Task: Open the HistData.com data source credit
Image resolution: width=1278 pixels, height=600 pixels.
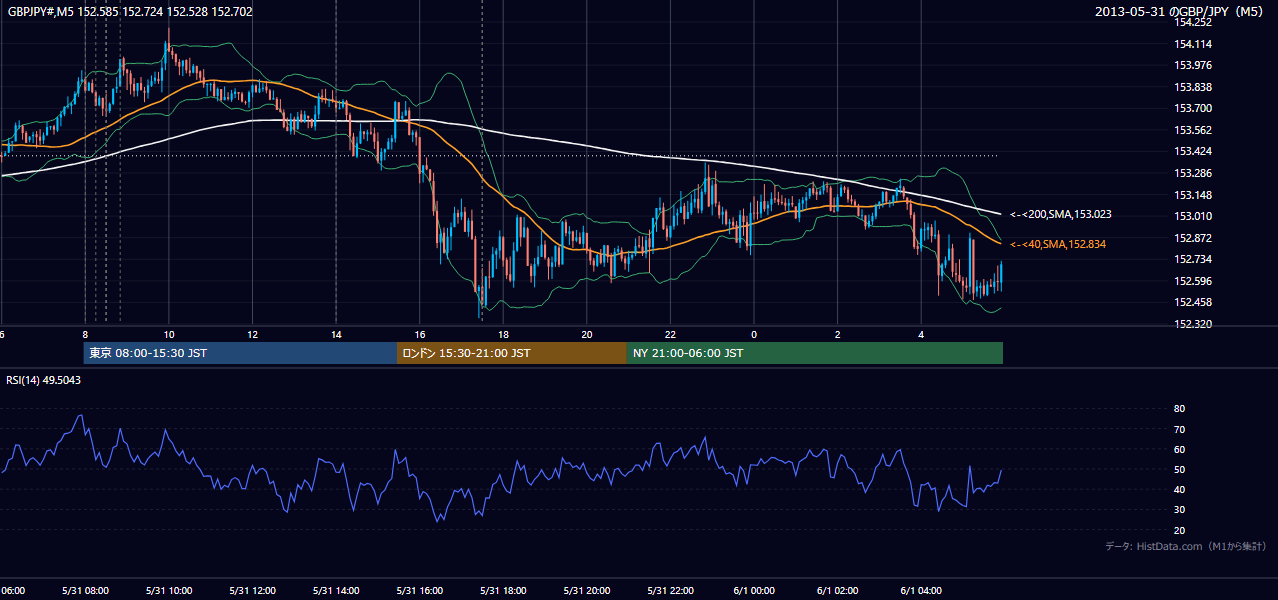Action: click(x=1186, y=546)
